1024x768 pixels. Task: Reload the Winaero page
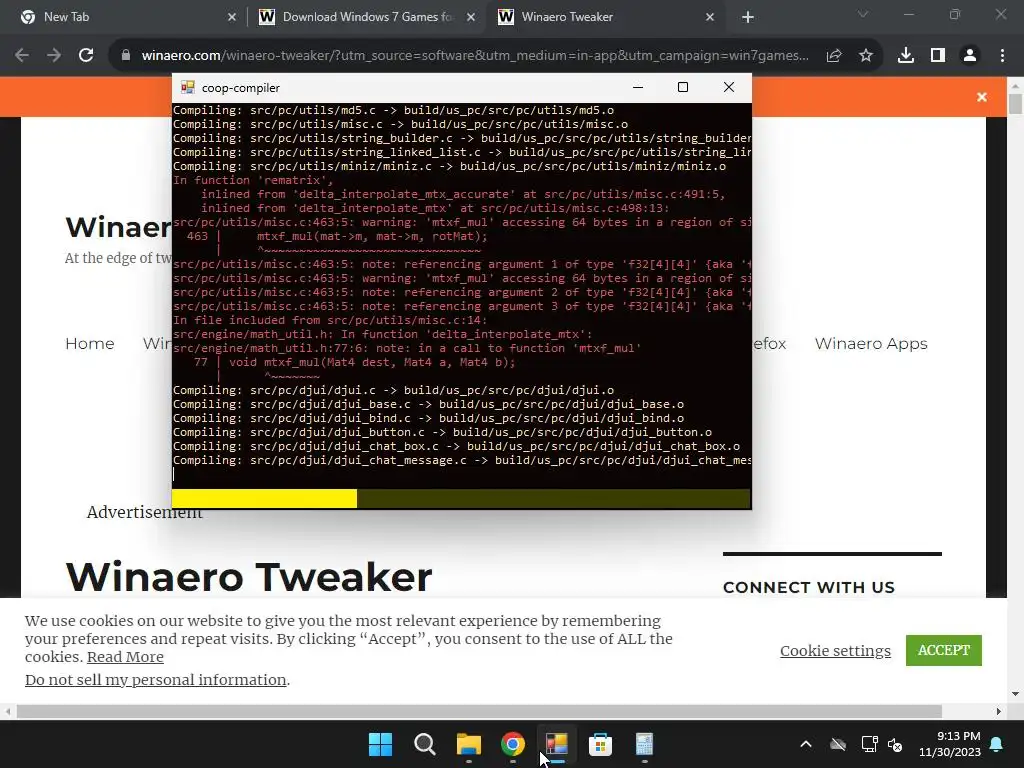click(86, 56)
